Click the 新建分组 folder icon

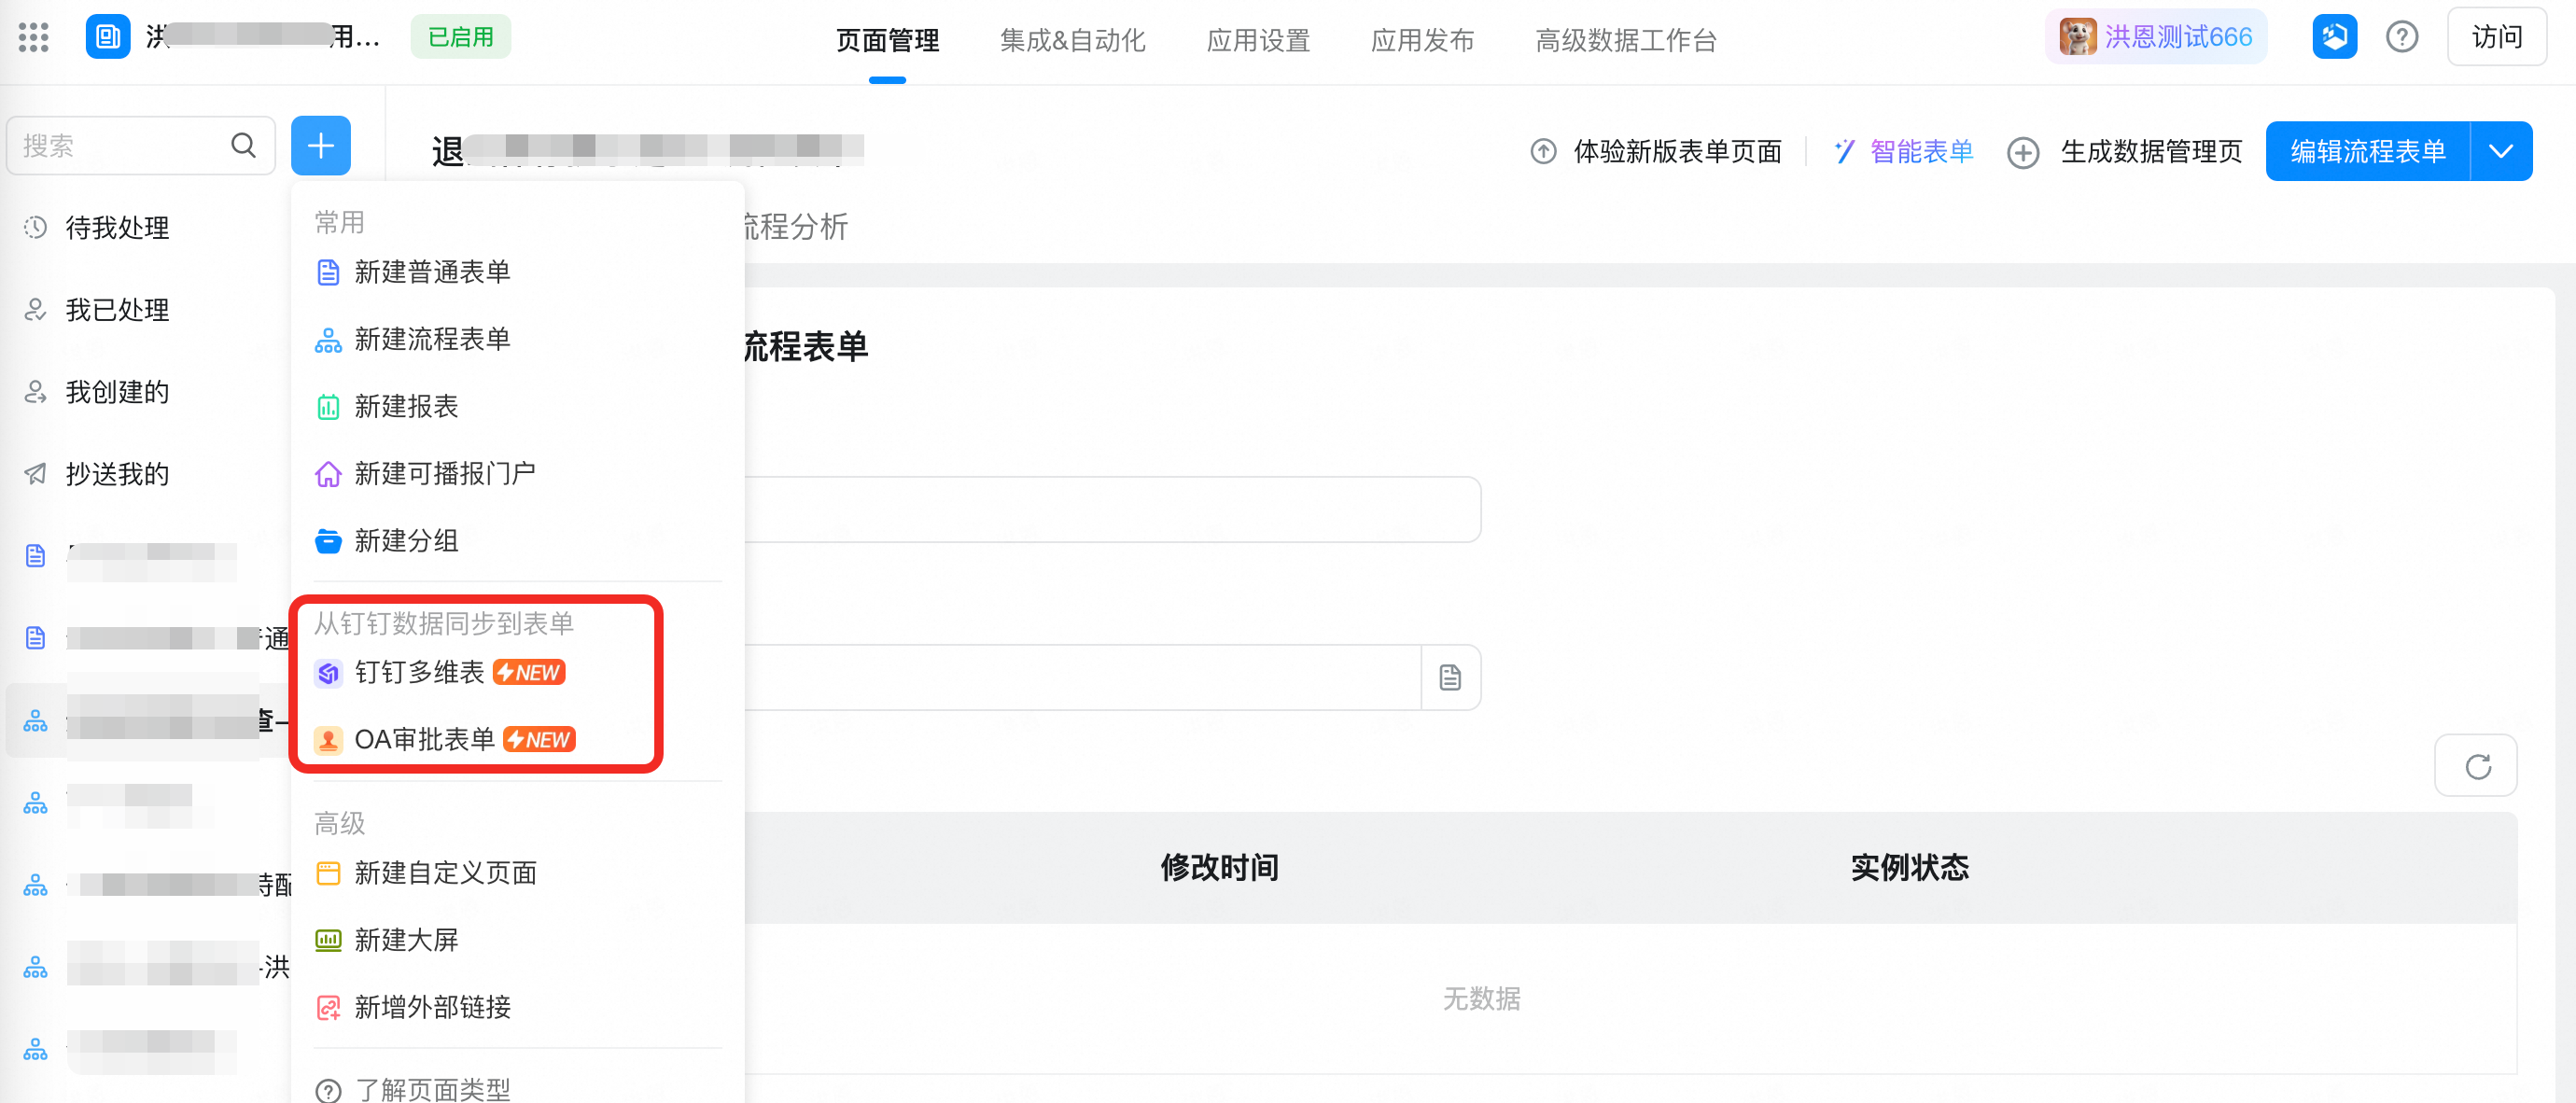click(328, 540)
